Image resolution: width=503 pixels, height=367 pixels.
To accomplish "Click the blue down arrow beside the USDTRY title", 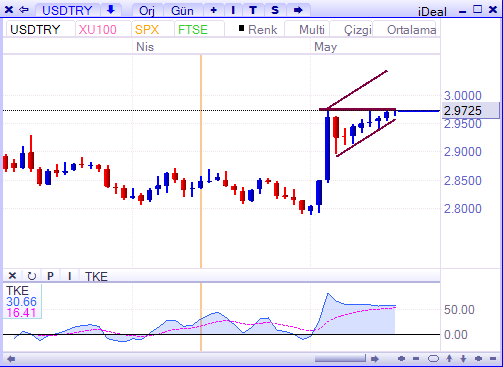I will (x=111, y=10).
